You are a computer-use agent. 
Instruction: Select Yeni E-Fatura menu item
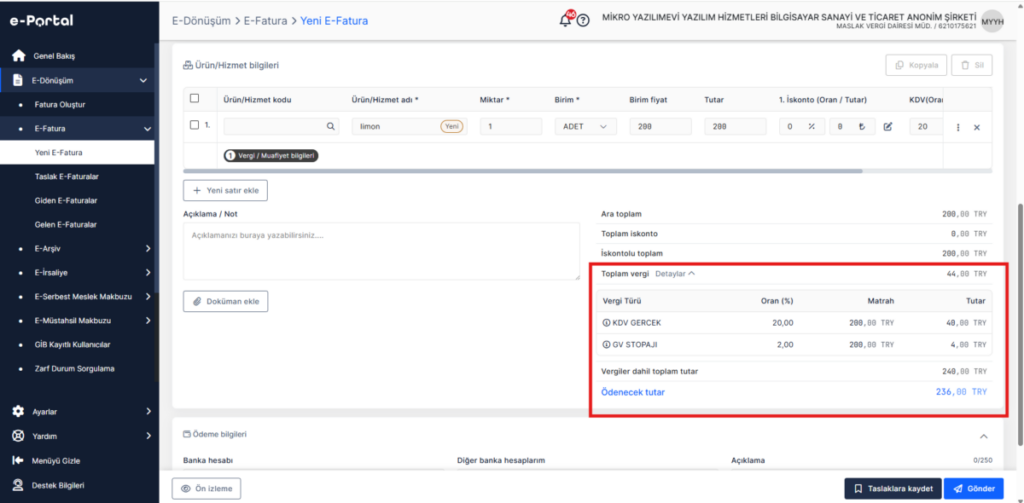coord(77,153)
